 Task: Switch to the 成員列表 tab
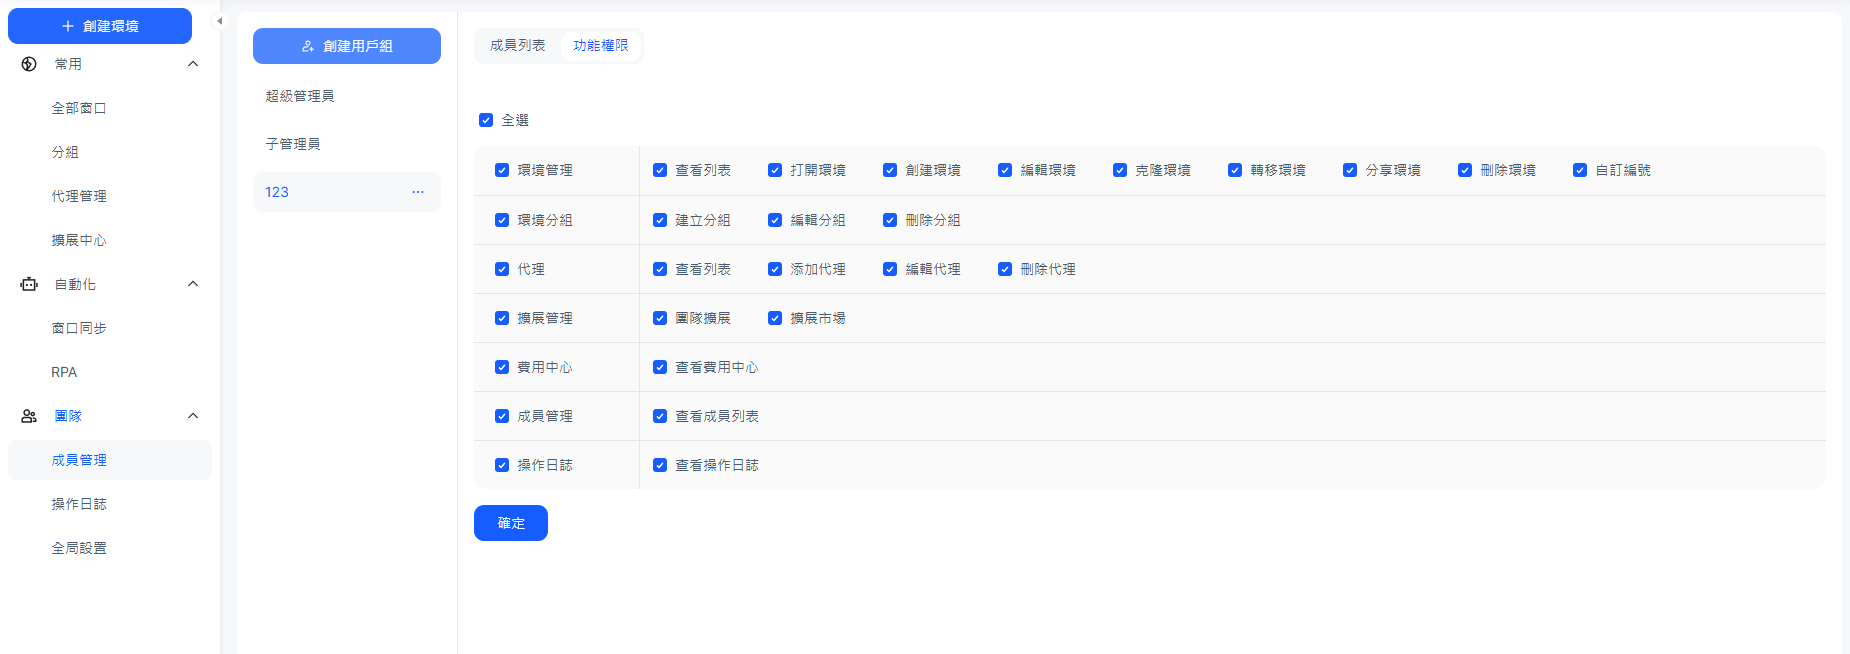point(518,46)
